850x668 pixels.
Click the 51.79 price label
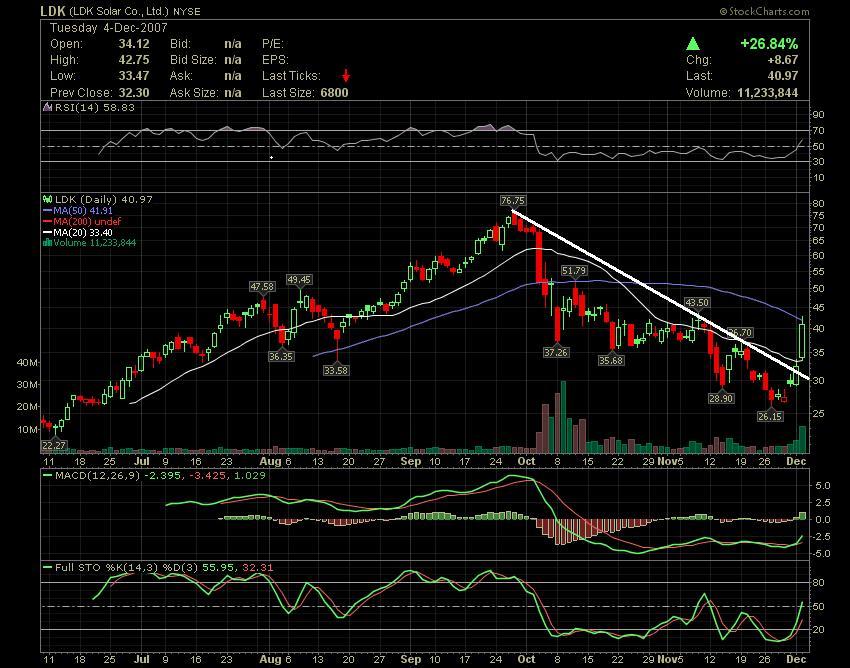tap(574, 271)
